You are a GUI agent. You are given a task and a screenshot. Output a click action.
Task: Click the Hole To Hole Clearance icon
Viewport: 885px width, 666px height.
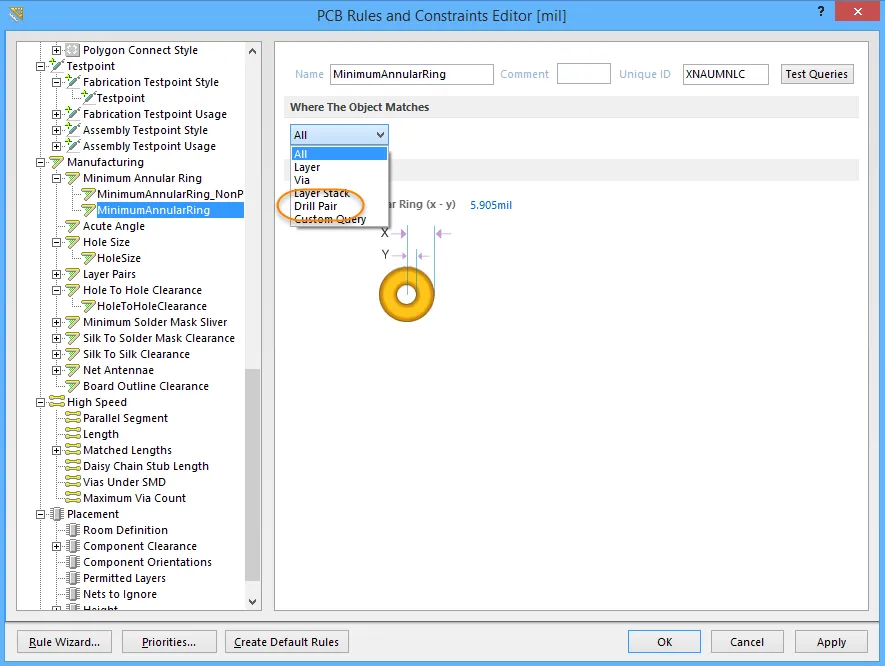point(72,290)
